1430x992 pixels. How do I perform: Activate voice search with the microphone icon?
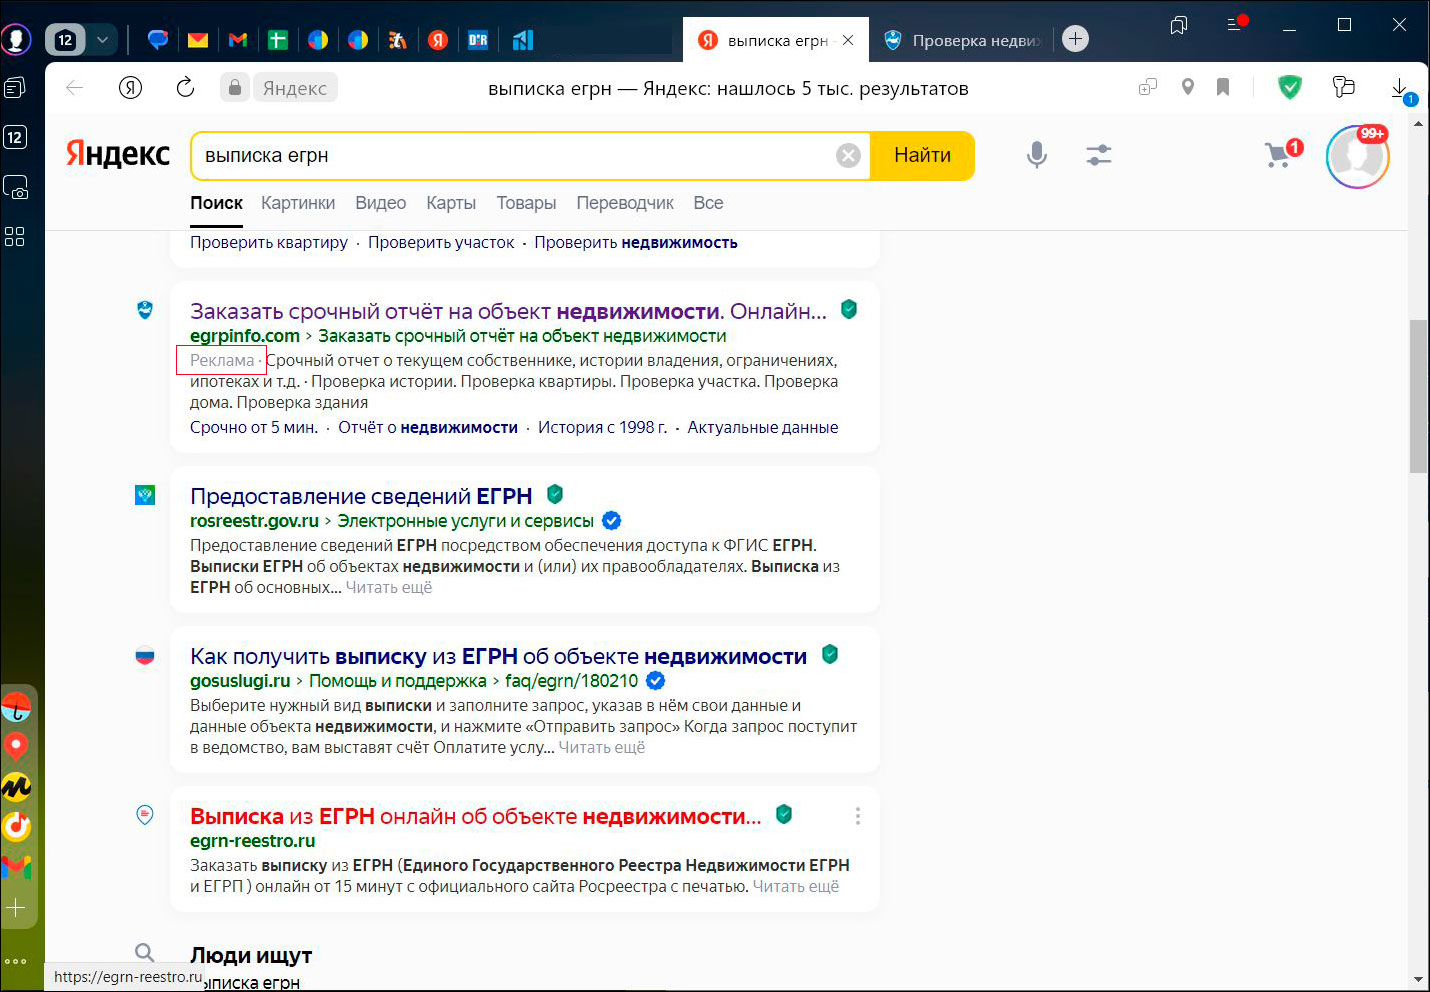pyautogui.click(x=1036, y=155)
